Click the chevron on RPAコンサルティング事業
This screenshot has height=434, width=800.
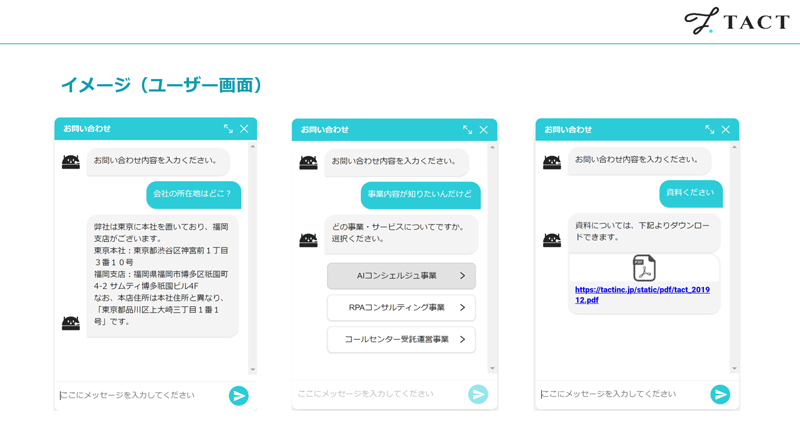click(462, 308)
